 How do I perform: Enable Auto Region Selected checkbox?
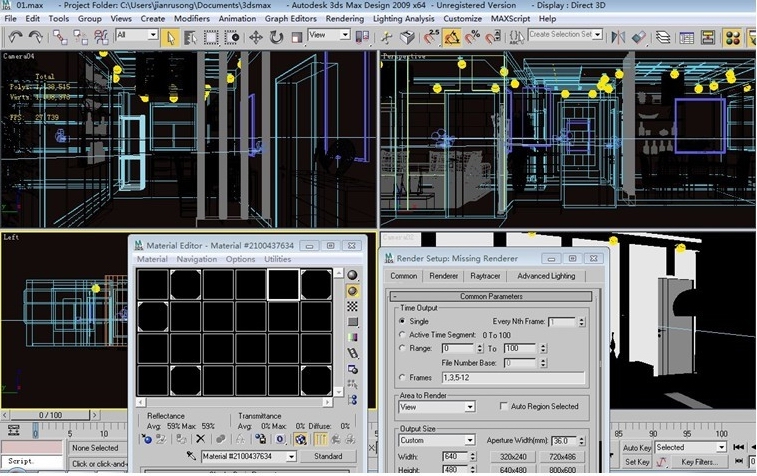(x=504, y=406)
